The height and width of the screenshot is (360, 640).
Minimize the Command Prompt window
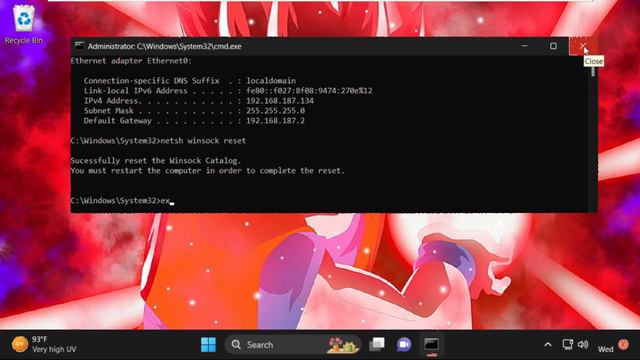(x=524, y=46)
